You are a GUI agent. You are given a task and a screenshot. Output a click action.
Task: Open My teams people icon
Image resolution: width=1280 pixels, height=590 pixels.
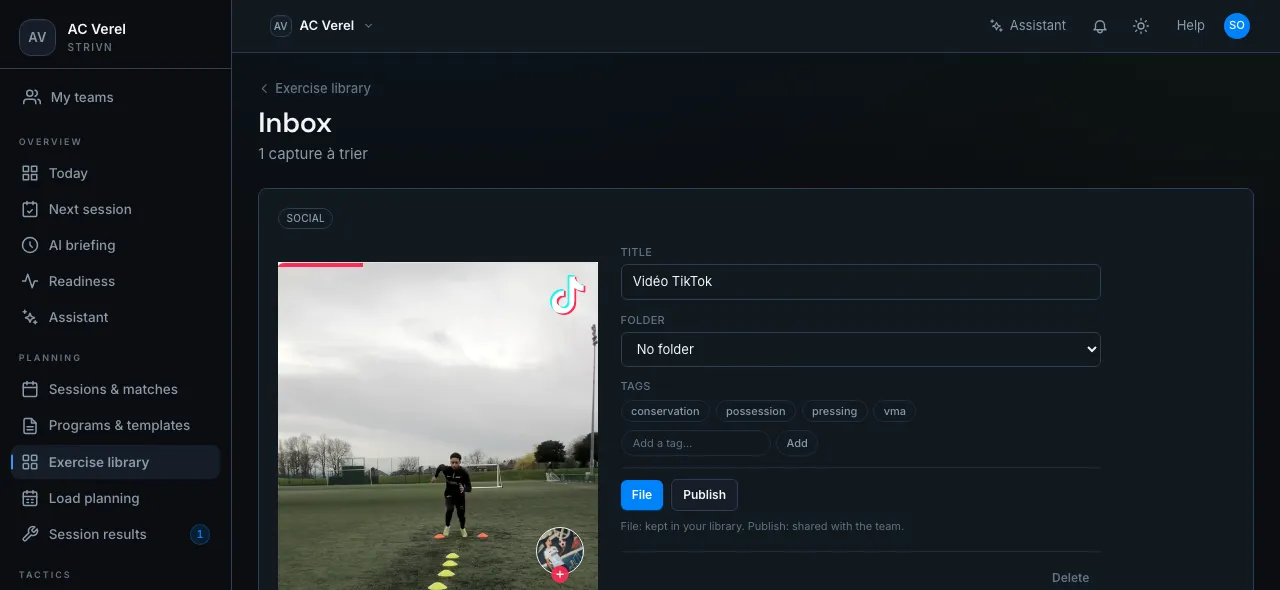[x=32, y=97]
